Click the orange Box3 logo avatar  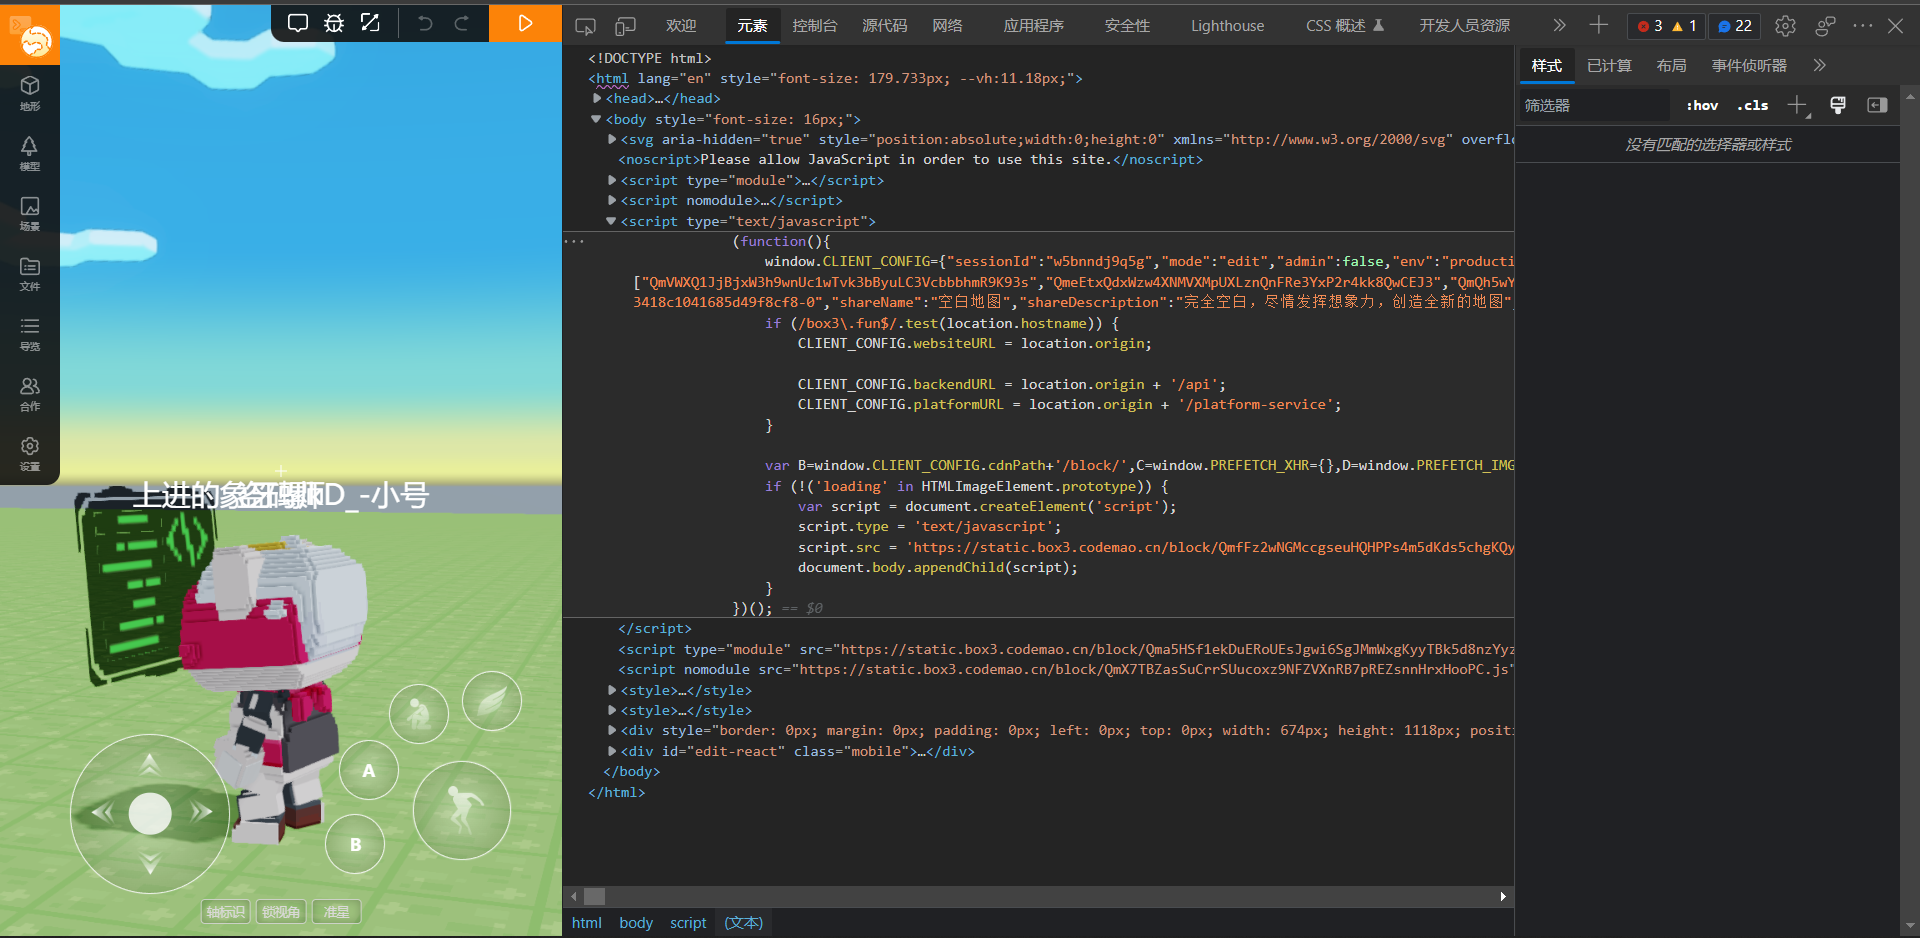point(35,39)
